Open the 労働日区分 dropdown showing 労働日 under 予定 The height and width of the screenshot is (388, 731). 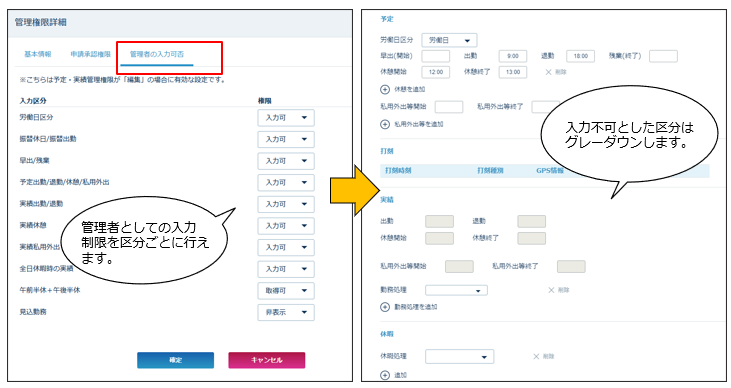click(449, 40)
